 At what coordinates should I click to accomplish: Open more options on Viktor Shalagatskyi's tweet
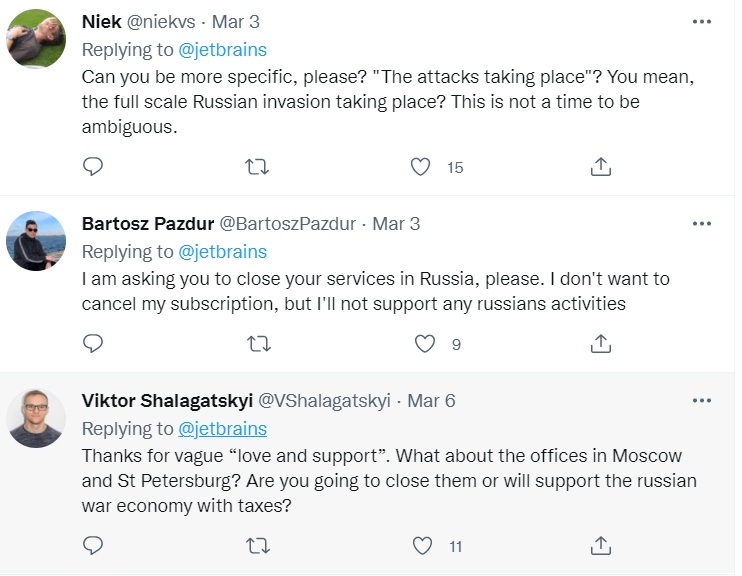tap(701, 400)
